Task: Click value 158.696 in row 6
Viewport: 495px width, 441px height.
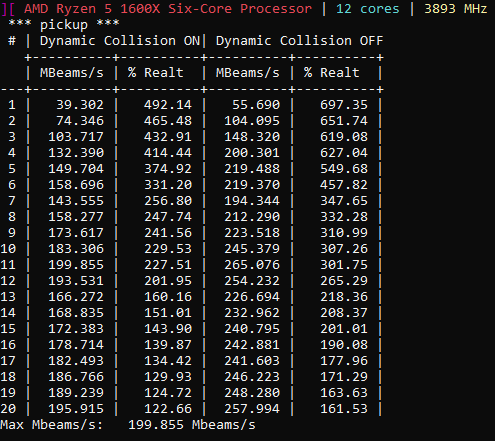Action: coord(76,185)
